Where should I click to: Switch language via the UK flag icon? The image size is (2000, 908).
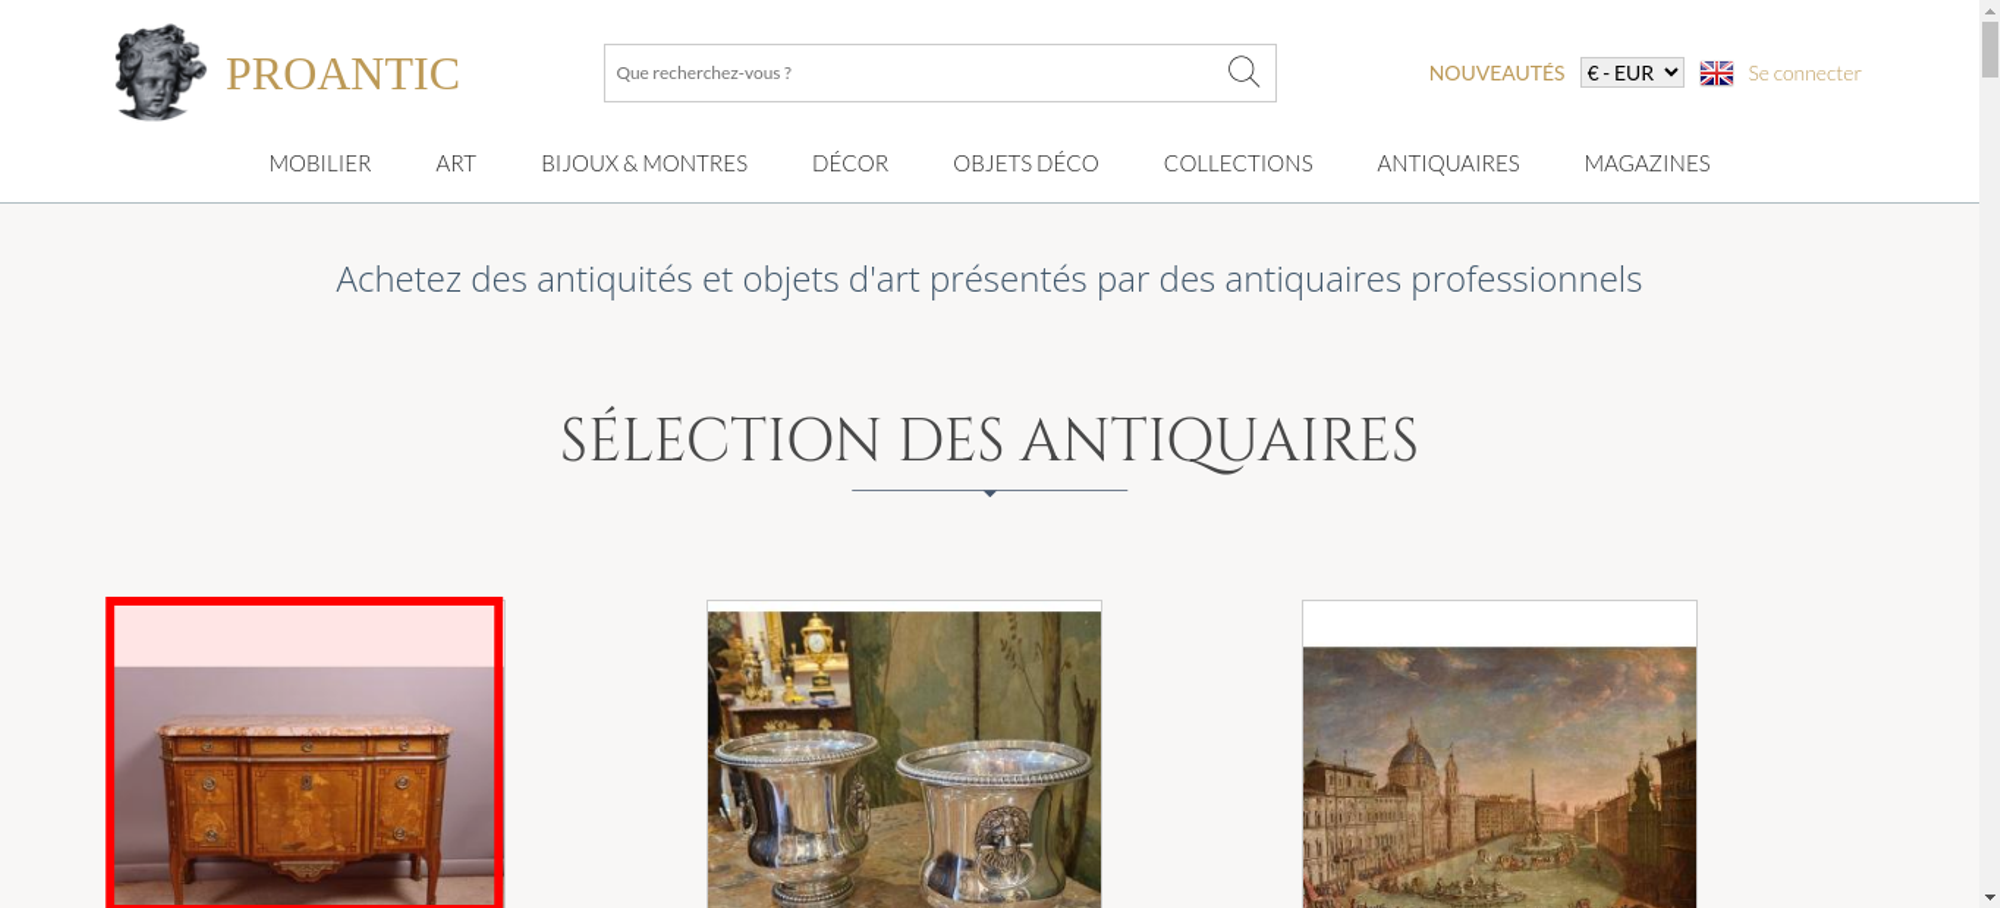pos(1716,73)
